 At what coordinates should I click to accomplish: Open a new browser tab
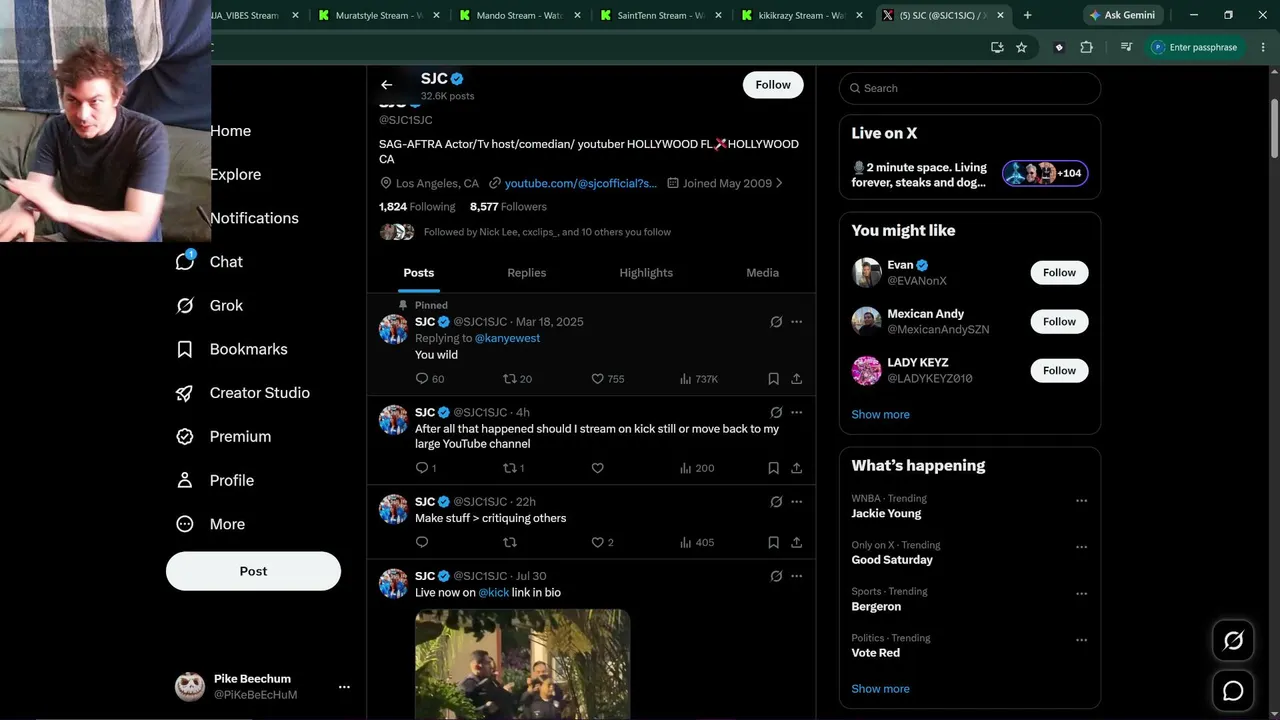(1027, 15)
